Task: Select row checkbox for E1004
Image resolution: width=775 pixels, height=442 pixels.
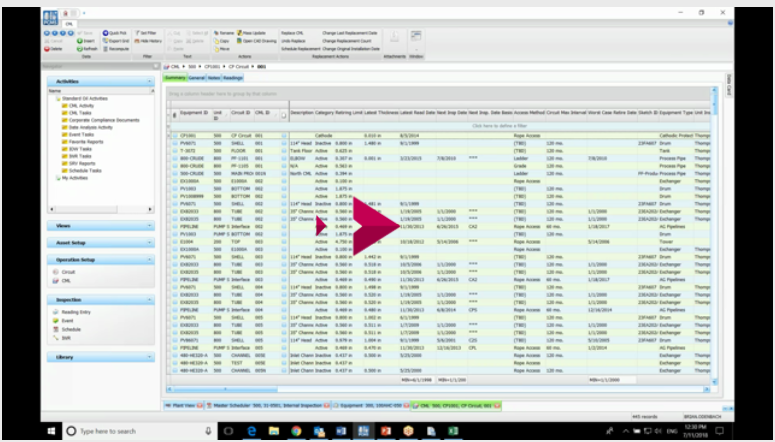Action: tap(175, 242)
